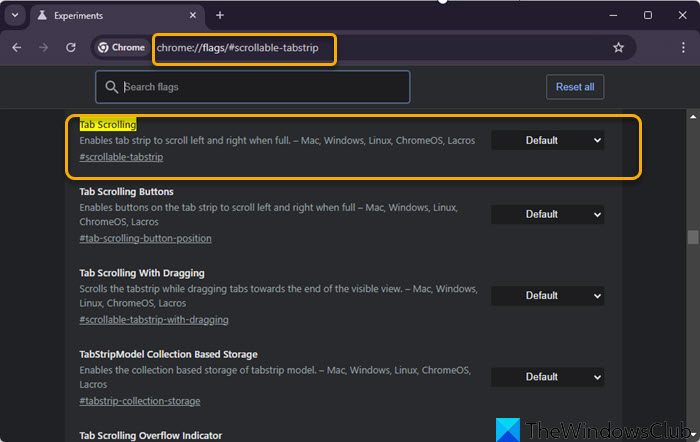Click the address bar URL
The width and height of the screenshot is (700, 442).
[x=238, y=48]
